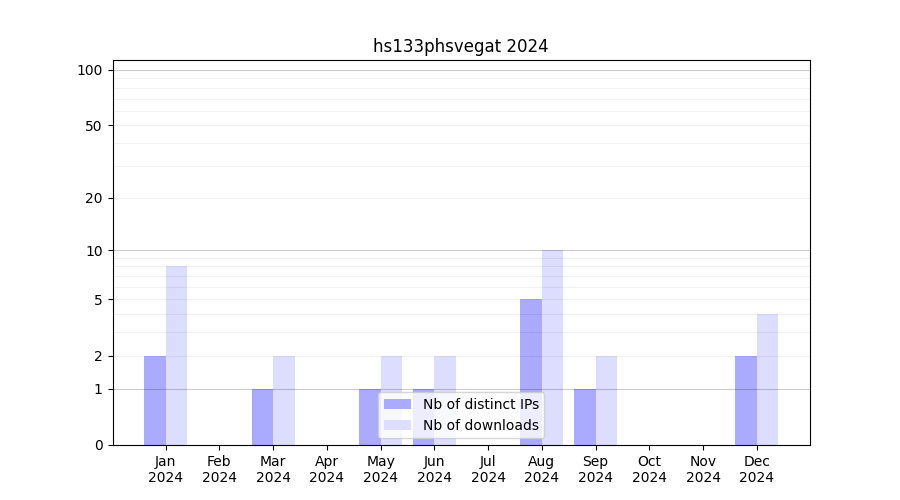The image size is (900, 500).
Task: Select the March distinct IPs bar
Action: pos(262,417)
